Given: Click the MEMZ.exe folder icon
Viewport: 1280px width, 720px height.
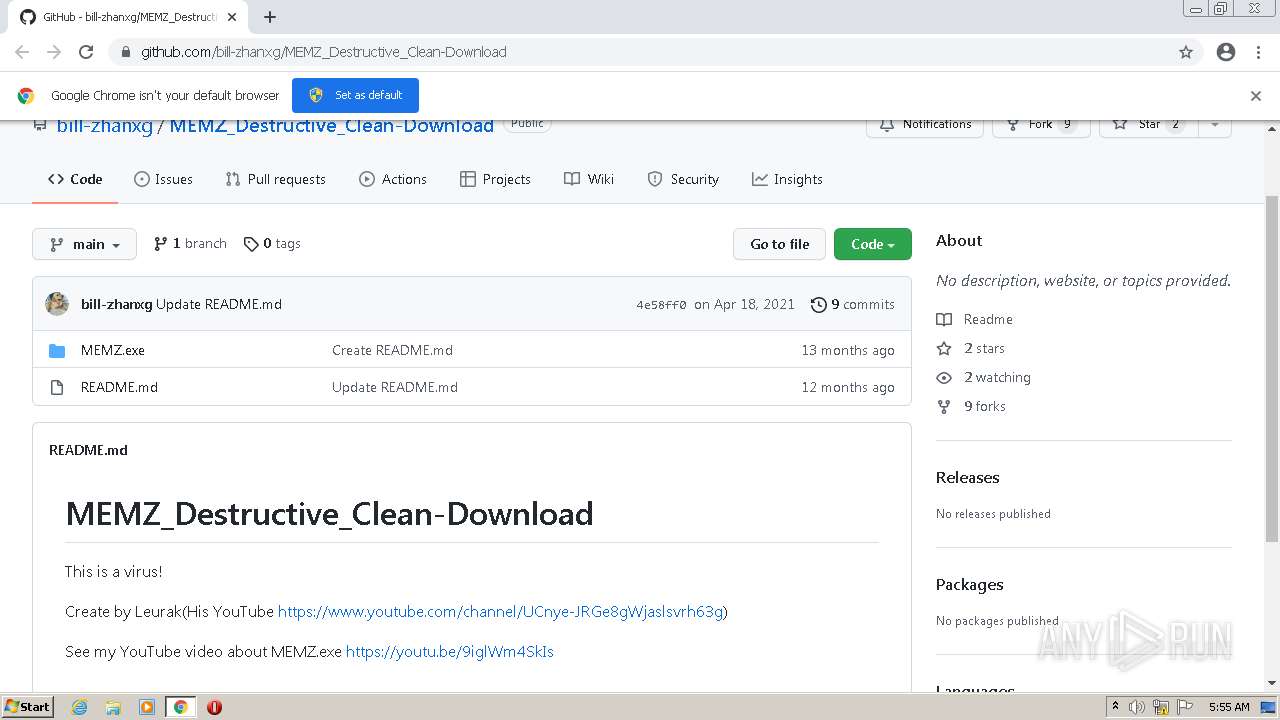Looking at the screenshot, I should click(x=57, y=351).
